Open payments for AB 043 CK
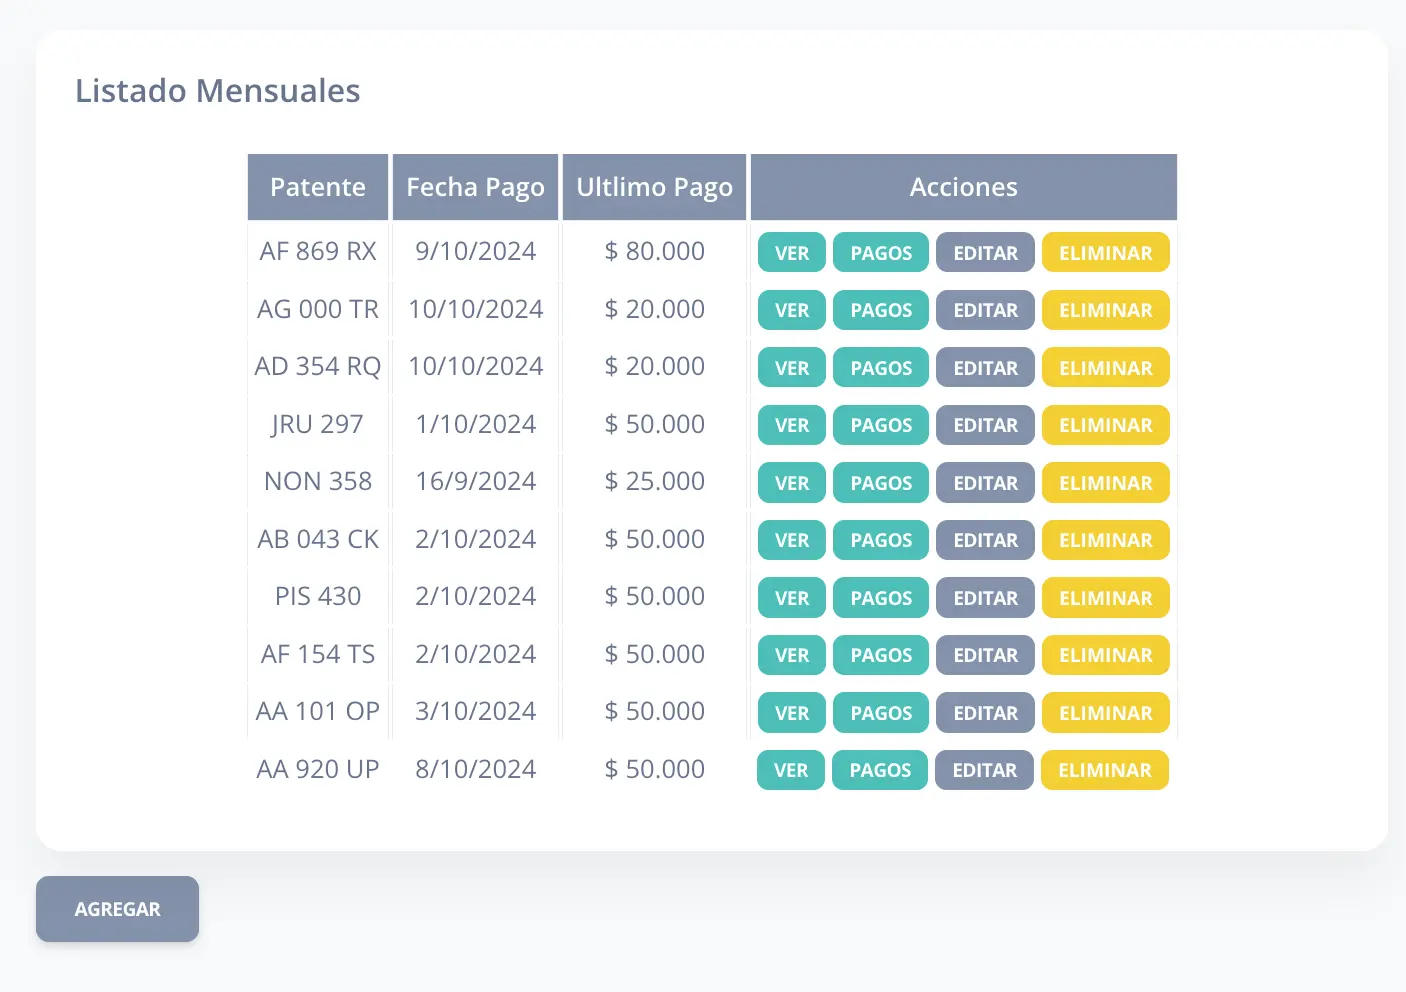This screenshot has height=992, width=1406. point(880,540)
